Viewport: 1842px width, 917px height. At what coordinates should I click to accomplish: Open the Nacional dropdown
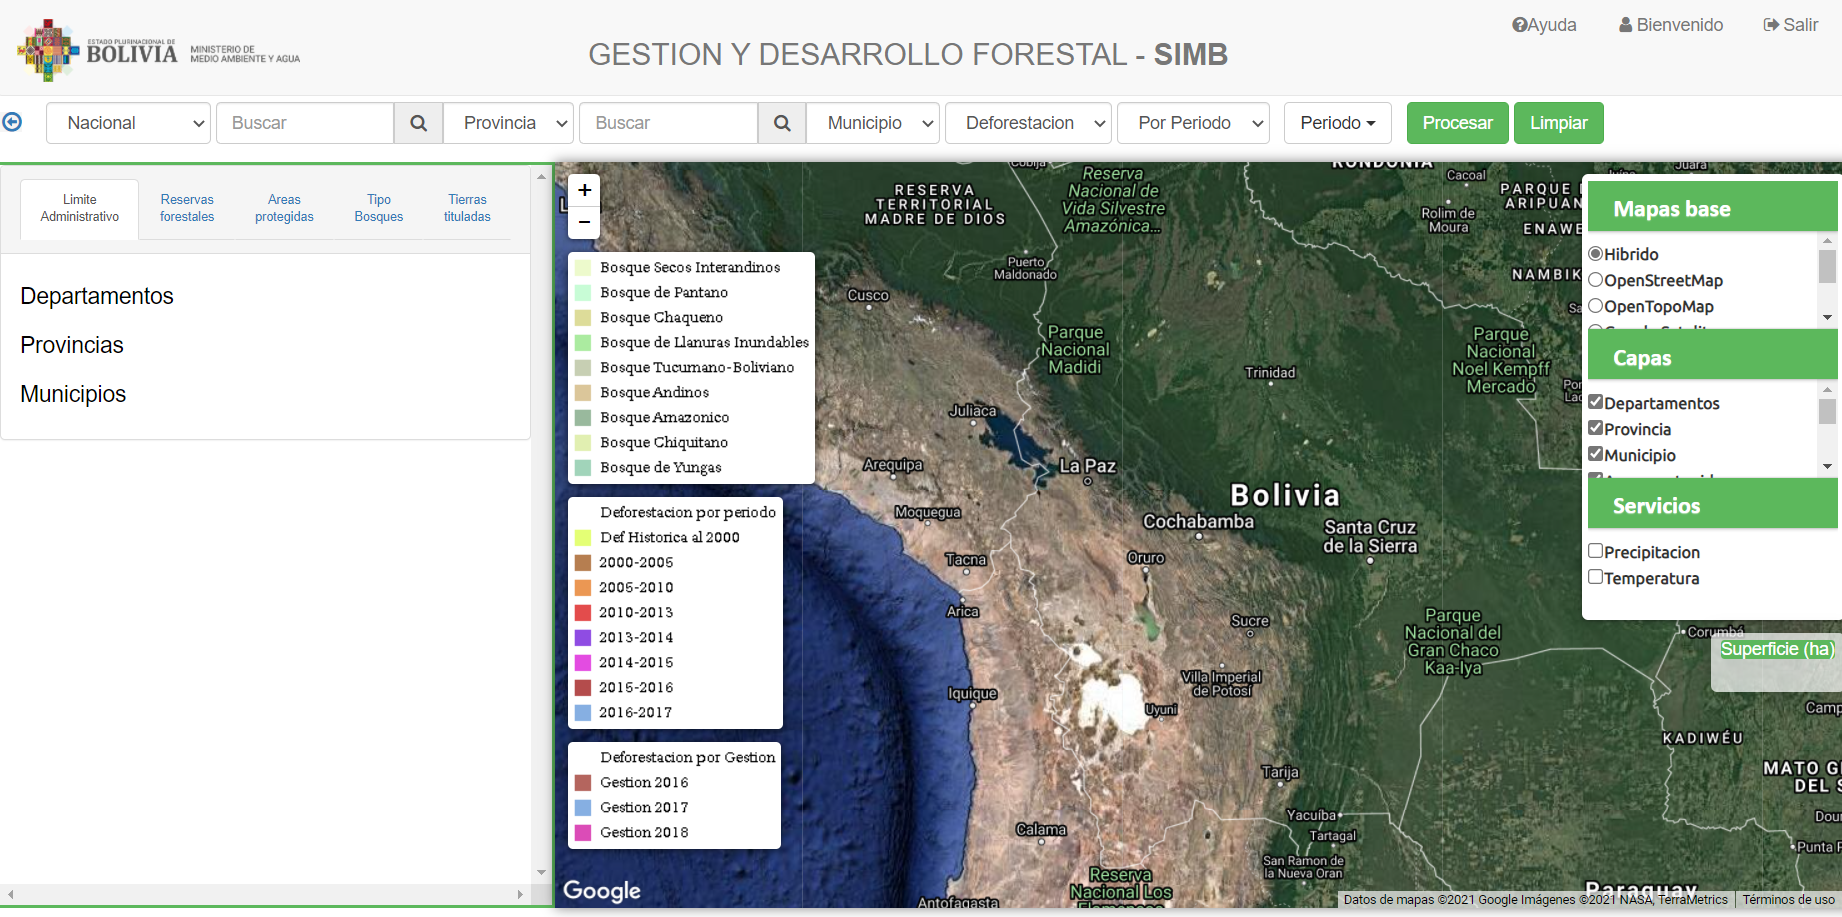[128, 123]
